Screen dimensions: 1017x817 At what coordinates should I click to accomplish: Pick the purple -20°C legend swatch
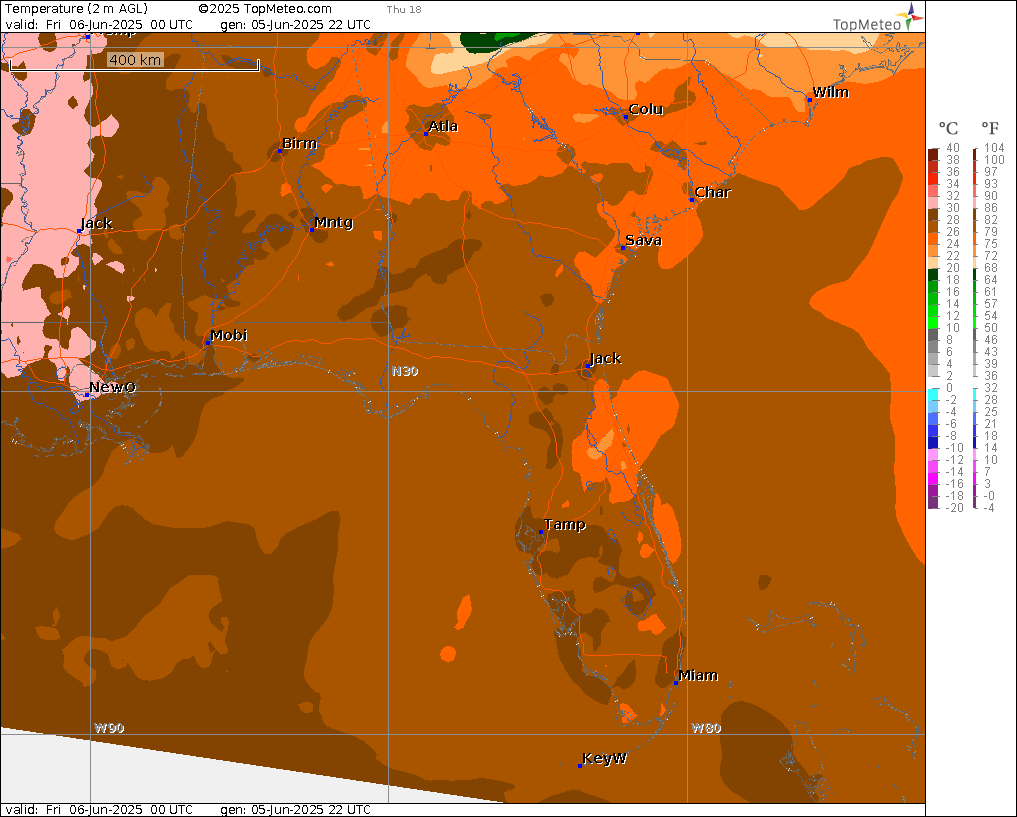[933, 503]
